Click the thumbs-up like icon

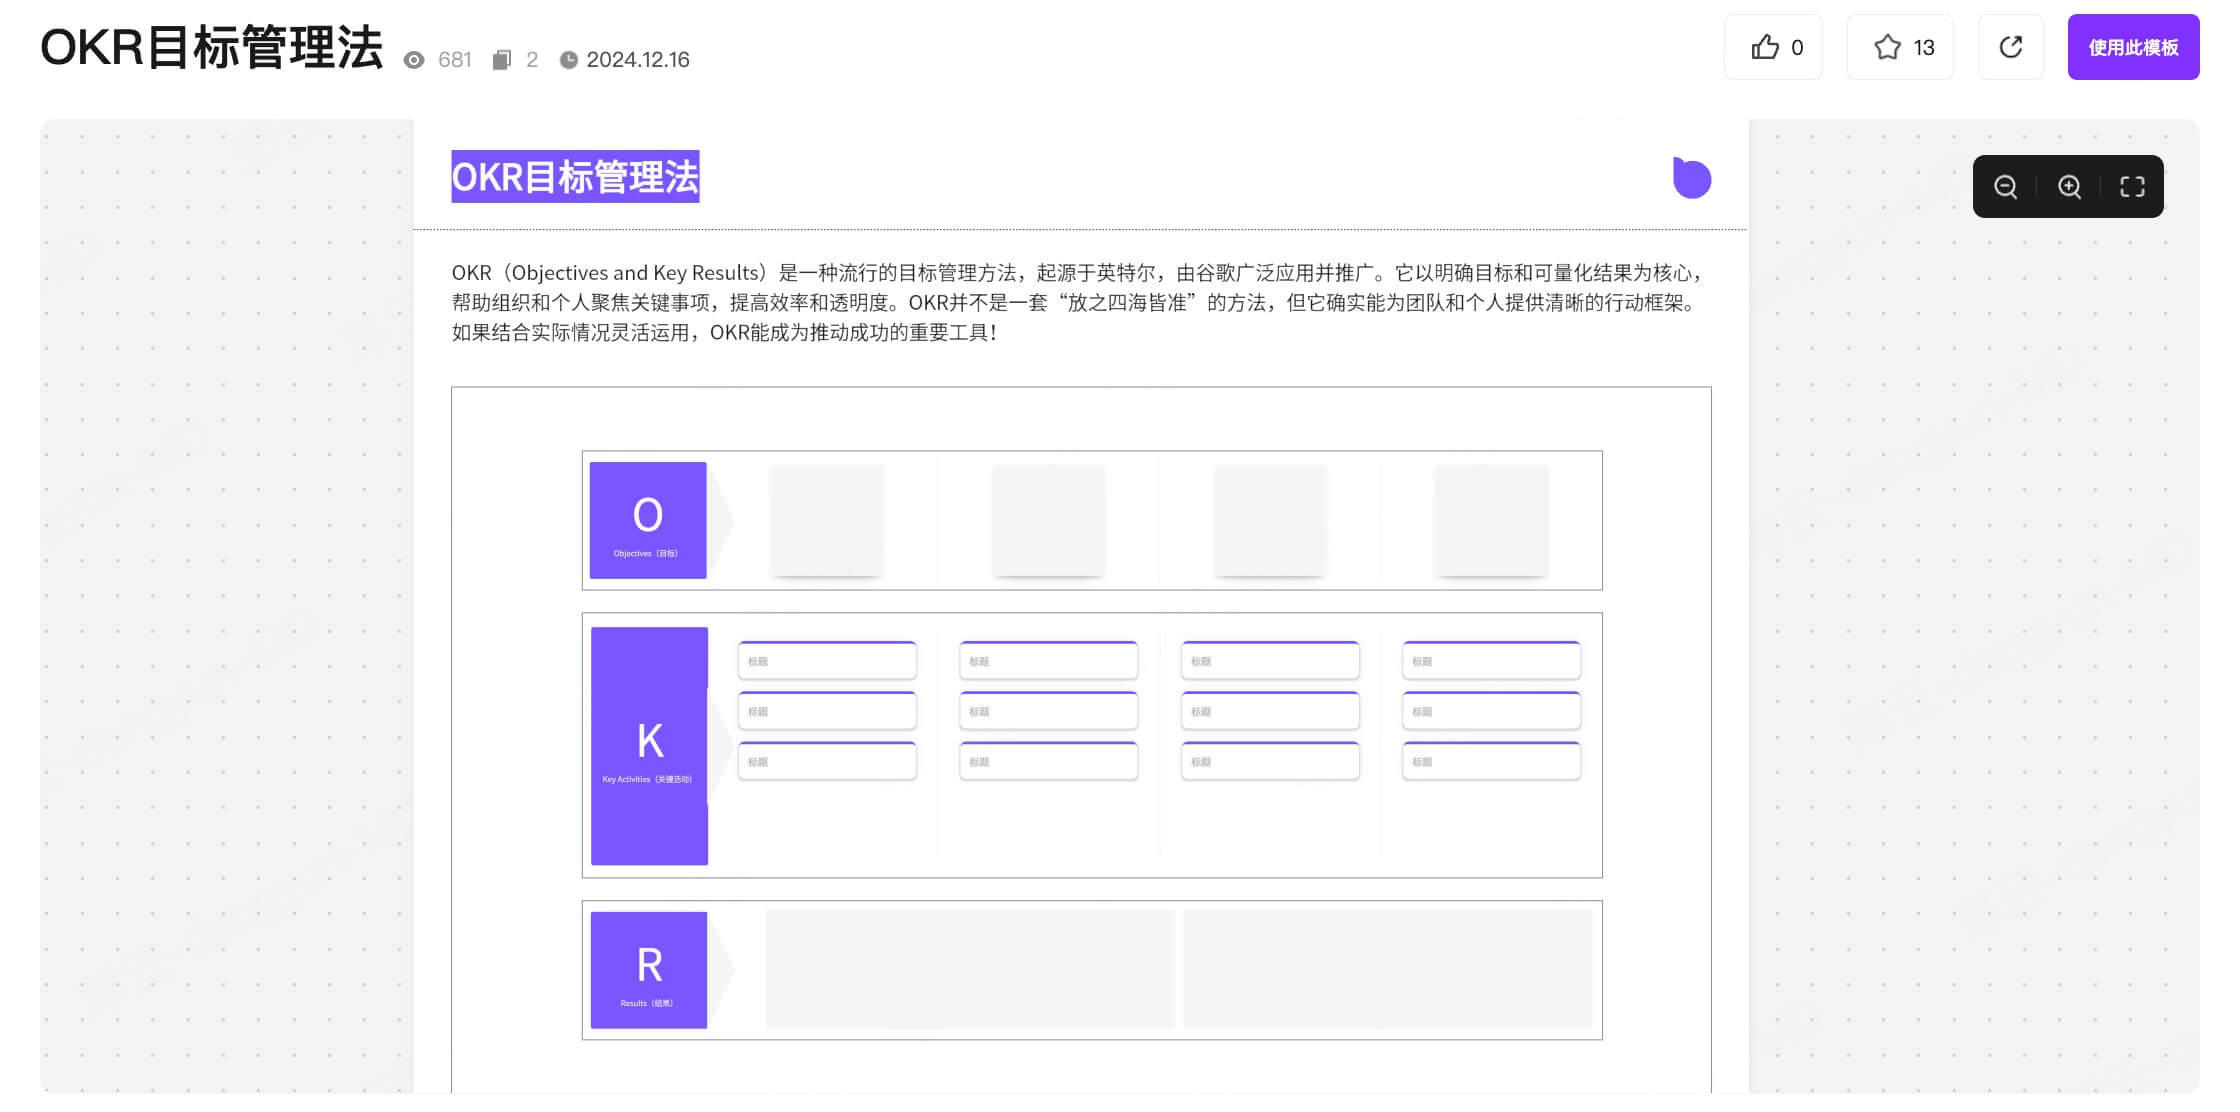(x=1765, y=47)
